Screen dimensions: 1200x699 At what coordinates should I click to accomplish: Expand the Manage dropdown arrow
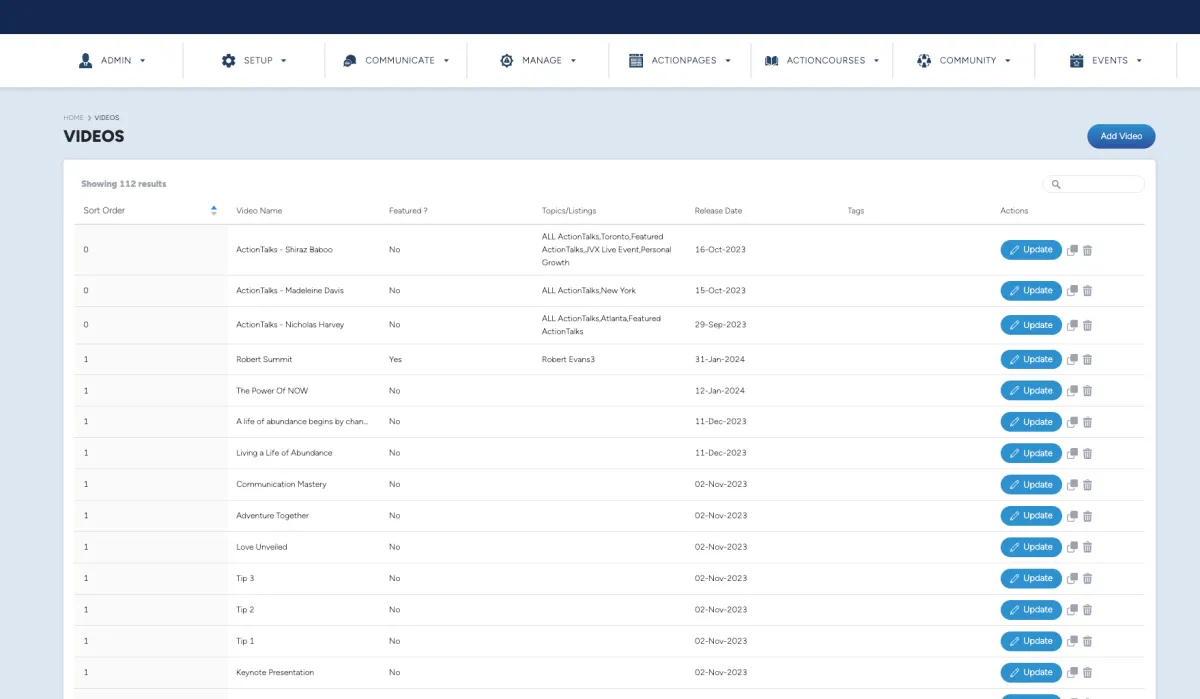[x=573, y=61]
